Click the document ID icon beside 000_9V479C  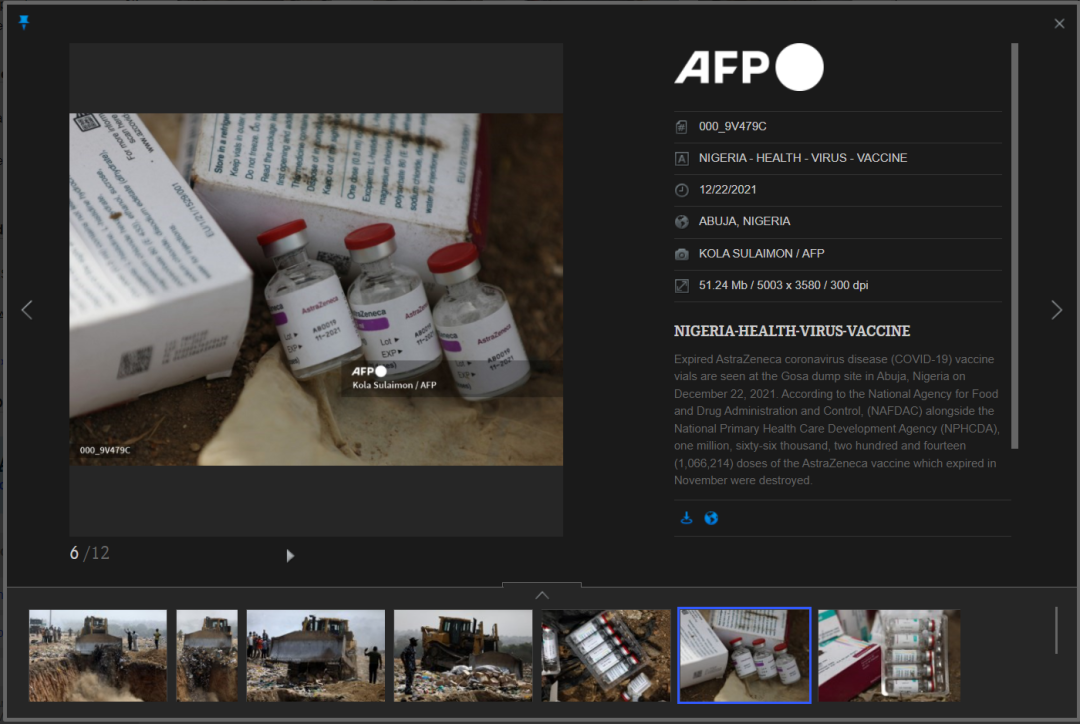coord(681,127)
